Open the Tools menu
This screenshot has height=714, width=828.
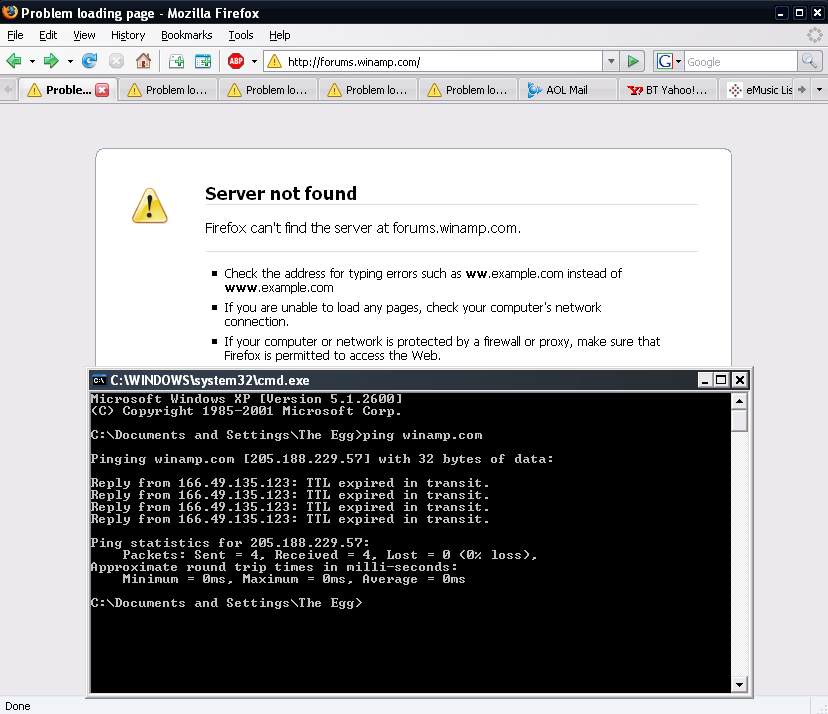pos(241,35)
